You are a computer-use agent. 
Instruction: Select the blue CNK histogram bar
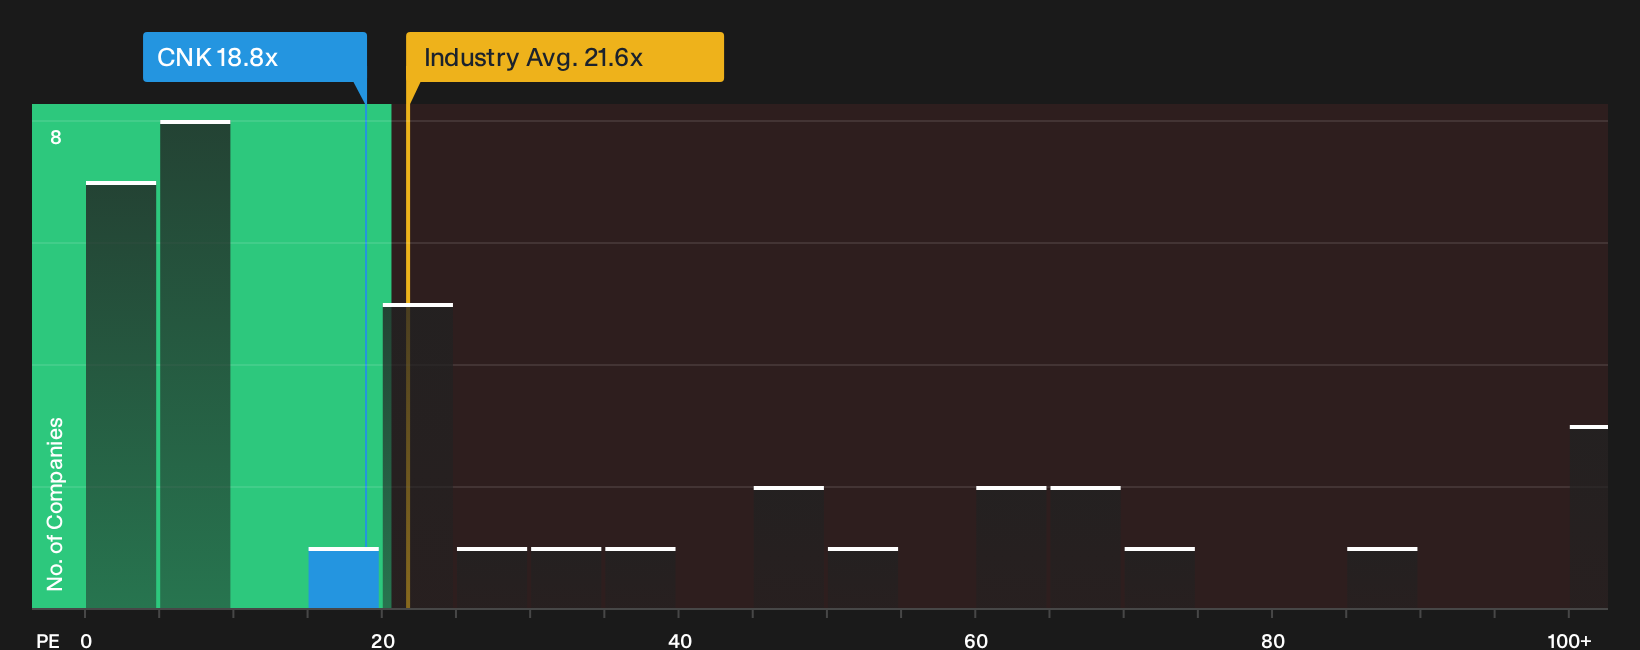344,578
